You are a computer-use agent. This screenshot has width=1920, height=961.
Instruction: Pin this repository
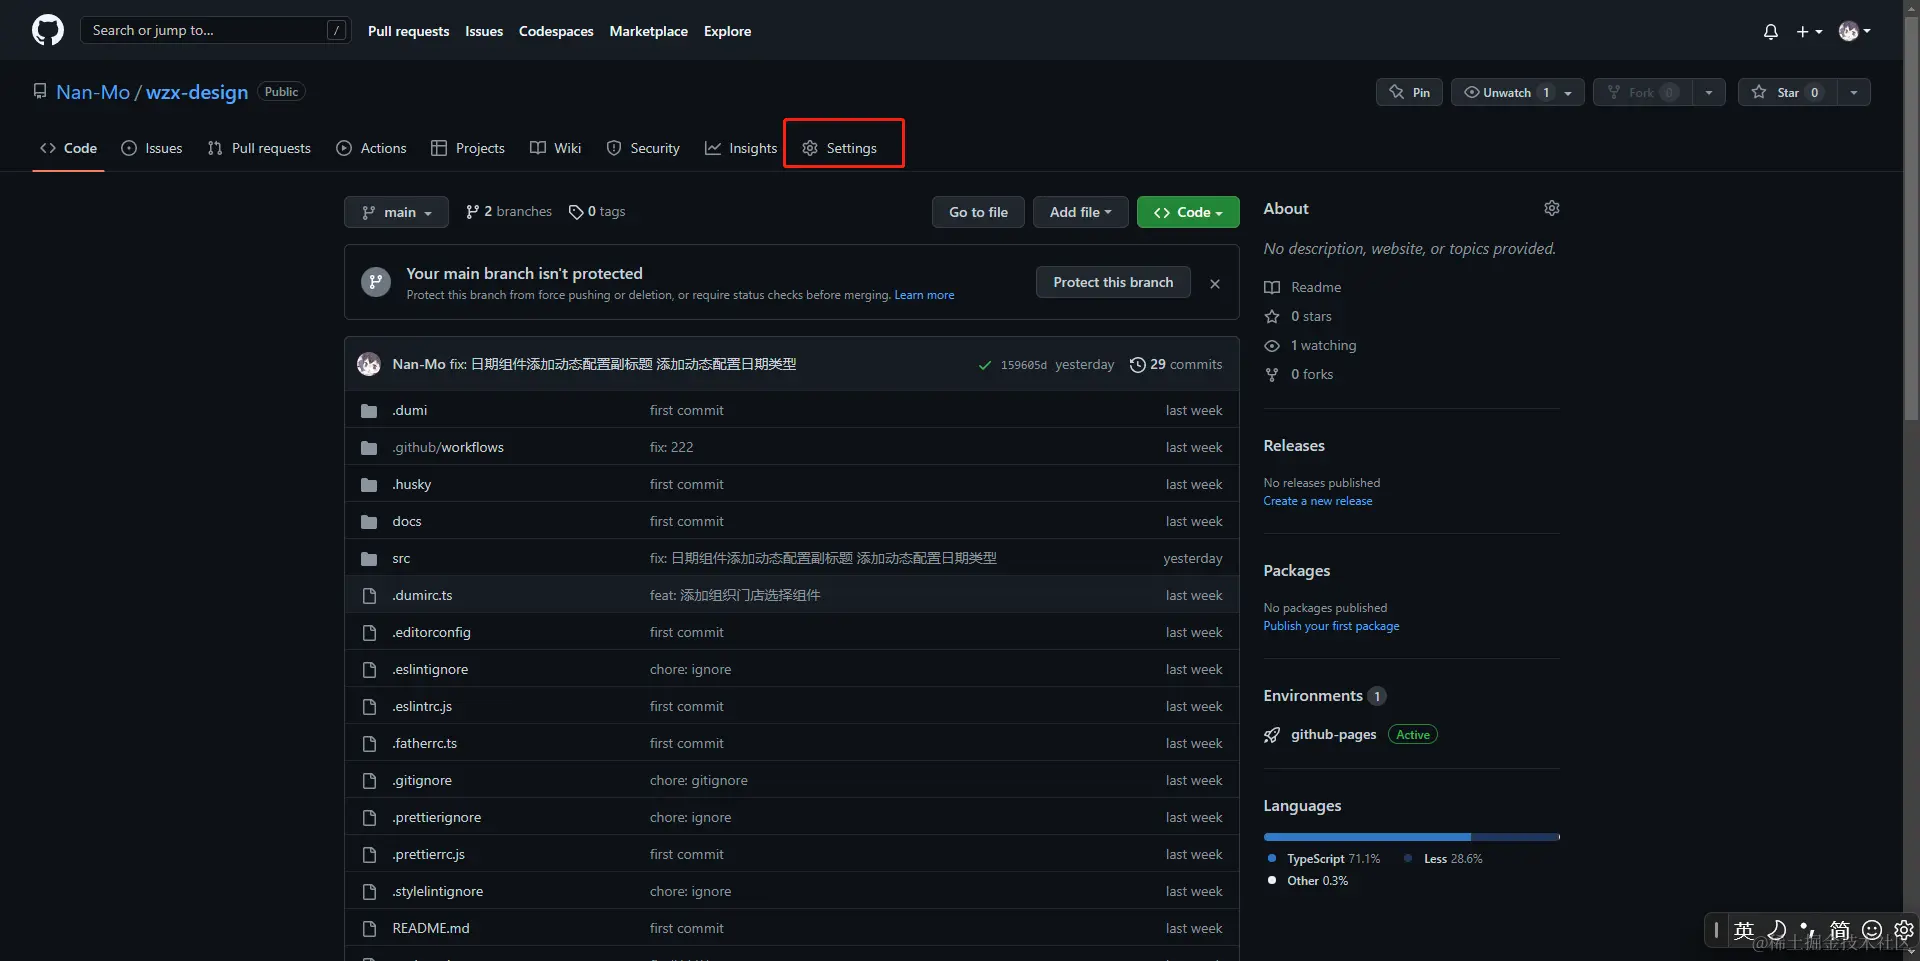pos(1409,92)
